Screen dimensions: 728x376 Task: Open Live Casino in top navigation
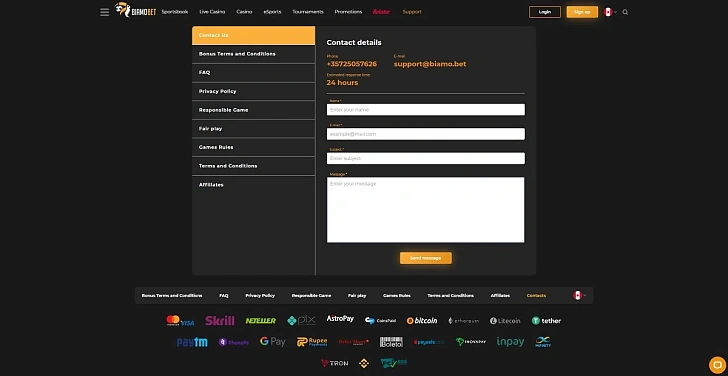click(x=212, y=12)
